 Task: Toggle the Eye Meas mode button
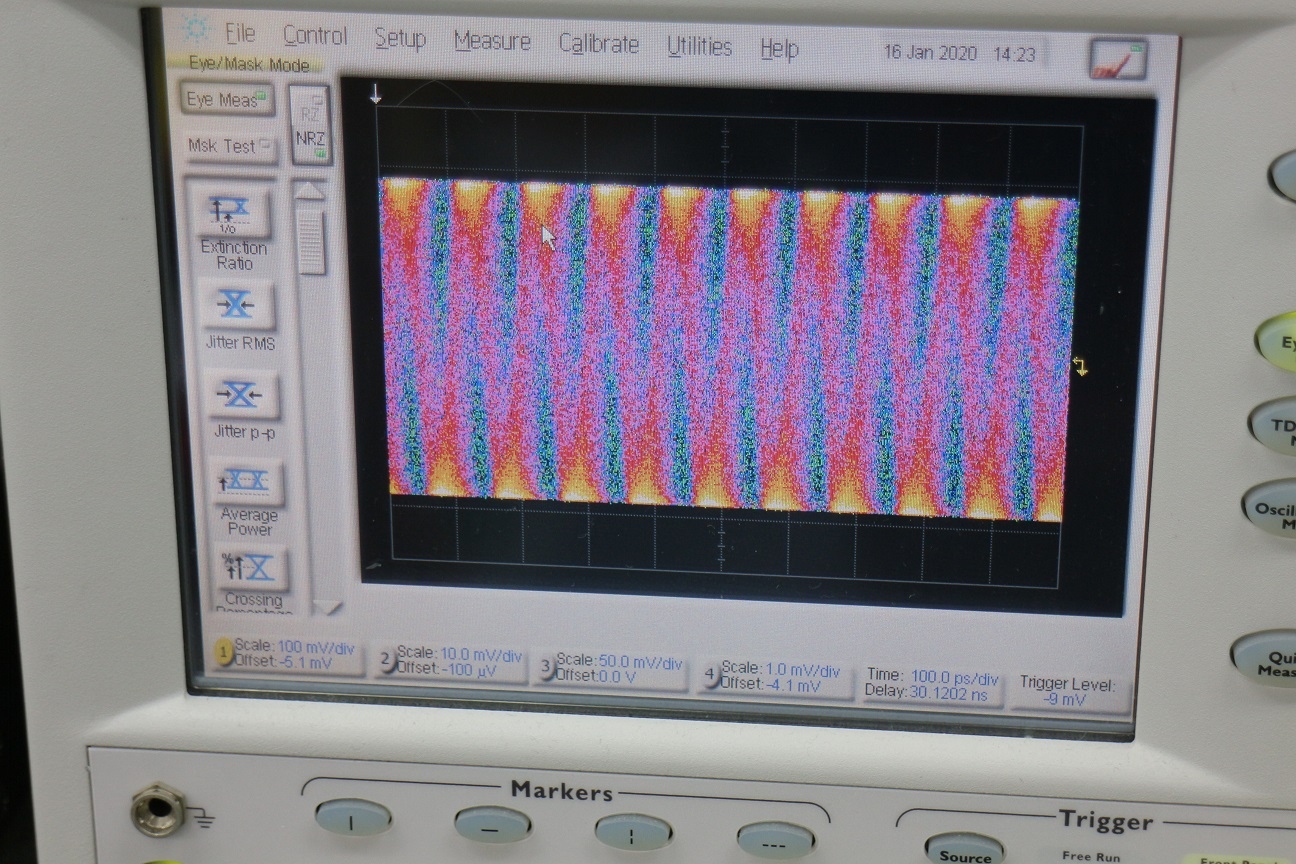click(227, 99)
